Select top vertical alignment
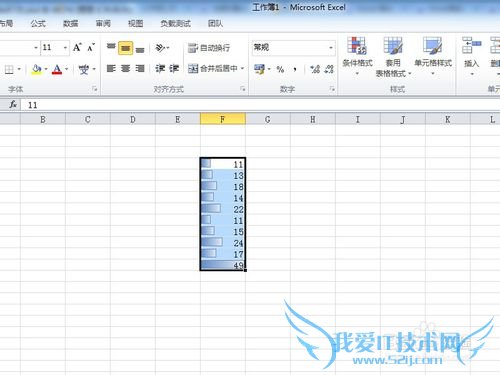 point(111,48)
